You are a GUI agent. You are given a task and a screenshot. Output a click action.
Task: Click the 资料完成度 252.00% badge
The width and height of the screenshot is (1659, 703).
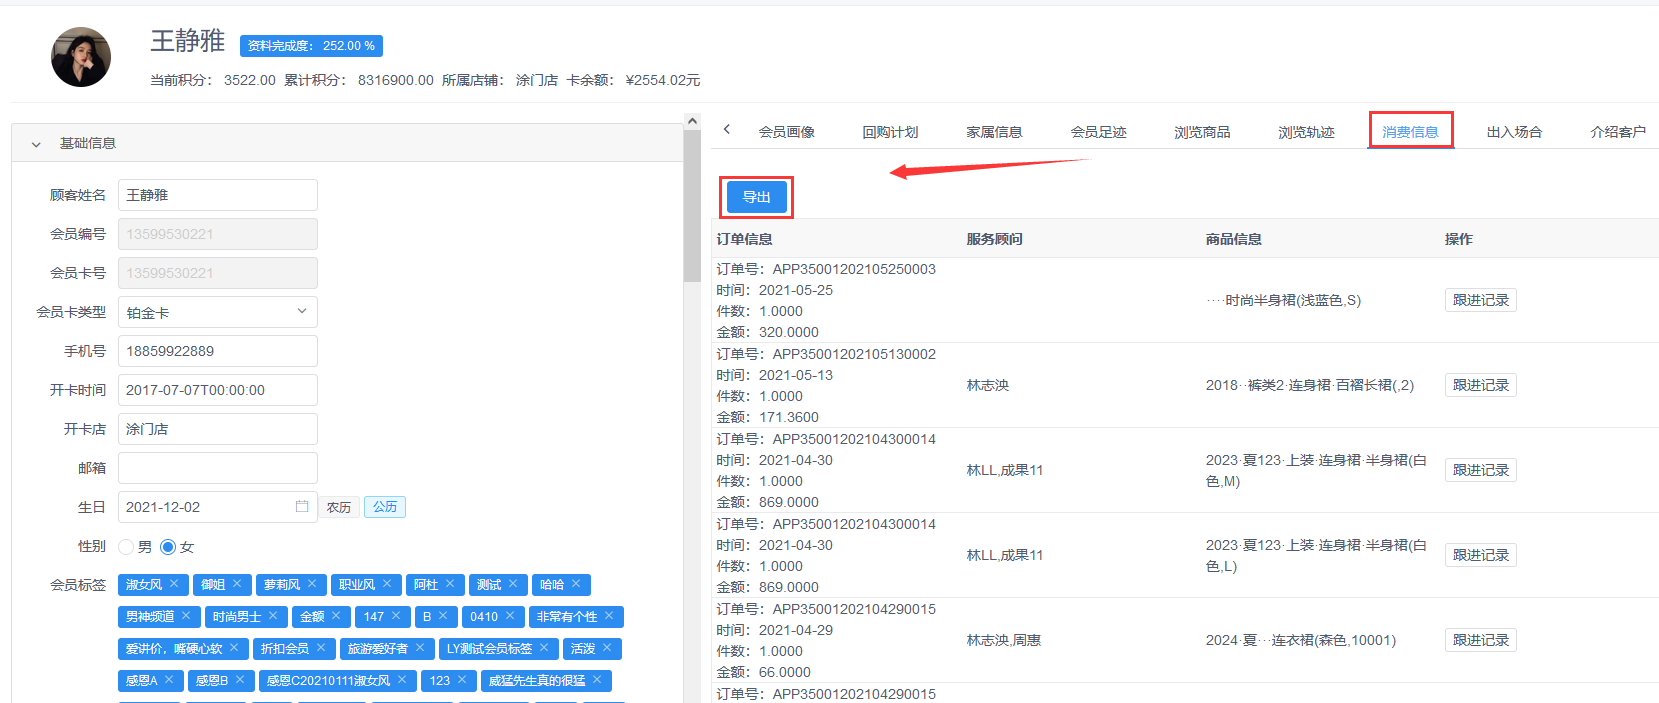coord(311,46)
